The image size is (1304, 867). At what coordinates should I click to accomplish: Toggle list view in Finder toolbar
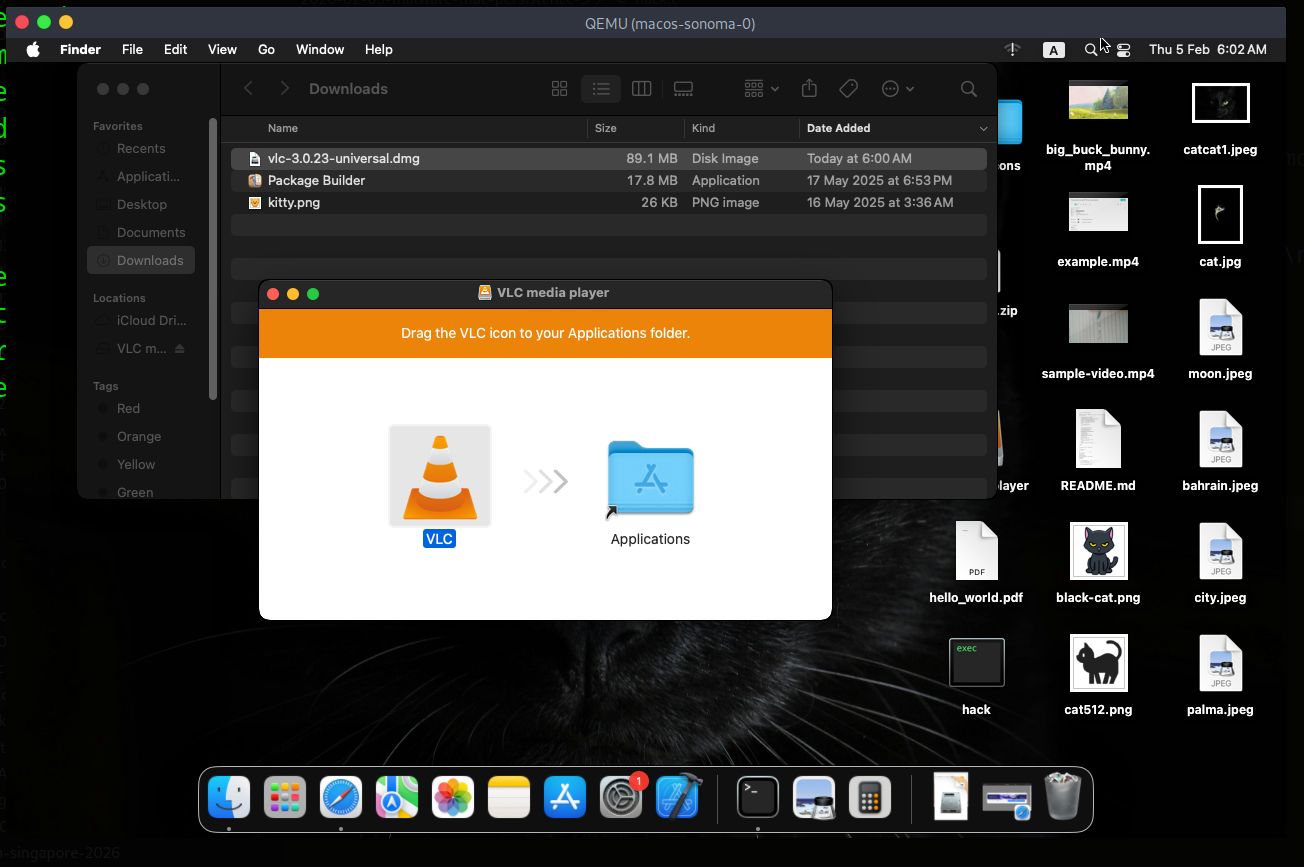(601, 89)
